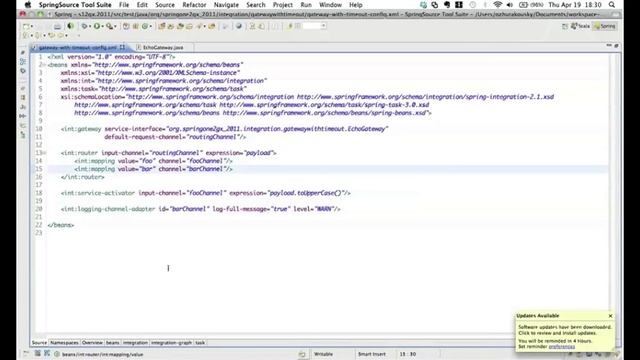The height and width of the screenshot is (360, 640).
Task: Click the "fooChannel" mapping value on line 14
Action: tap(206, 161)
